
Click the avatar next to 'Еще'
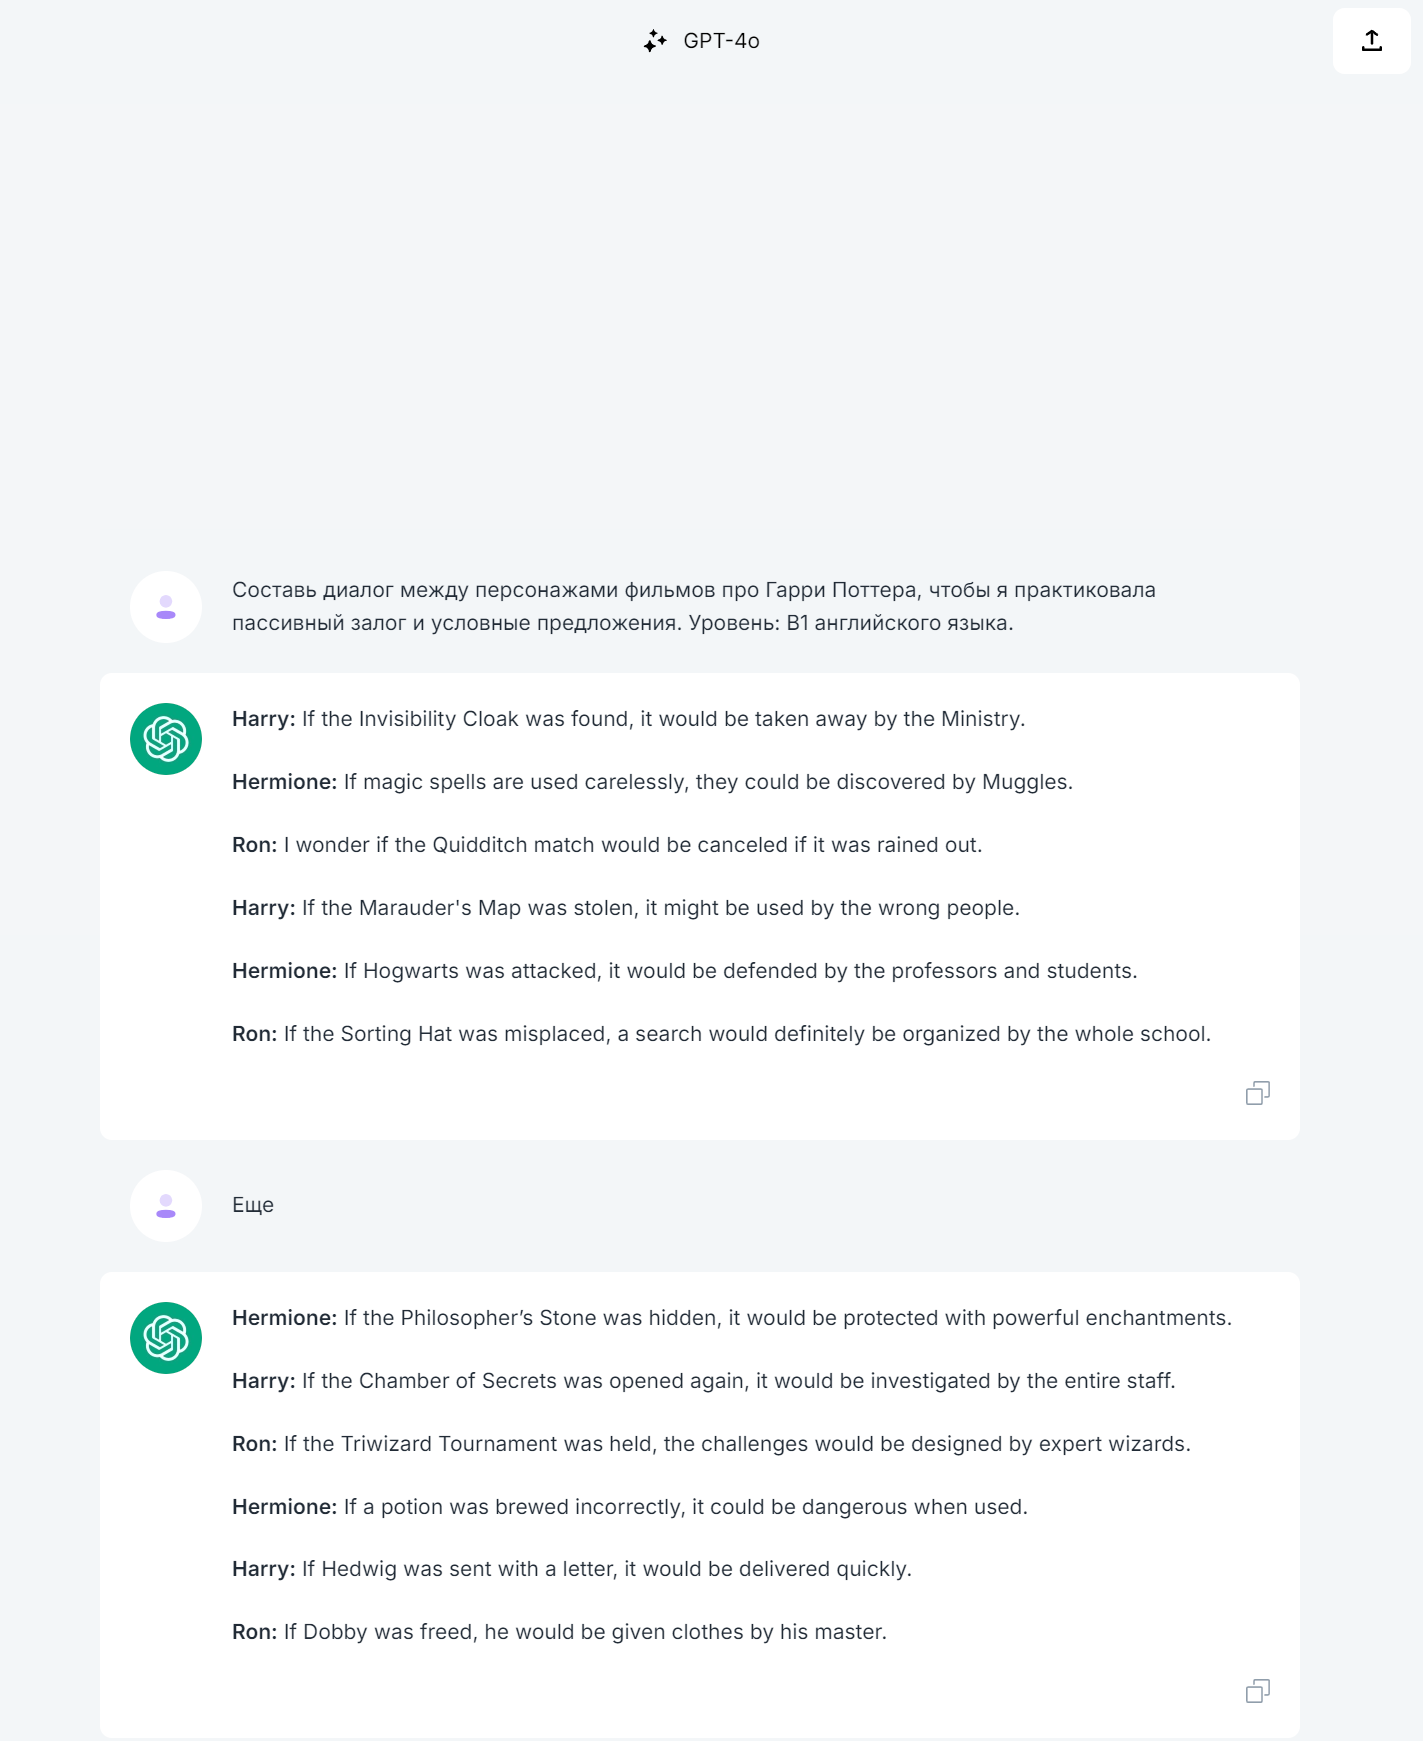[166, 1206]
